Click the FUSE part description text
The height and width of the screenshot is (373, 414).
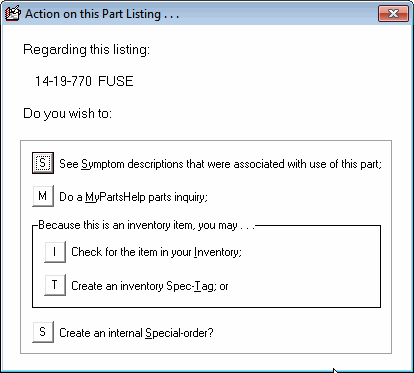pyautogui.click(x=116, y=81)
